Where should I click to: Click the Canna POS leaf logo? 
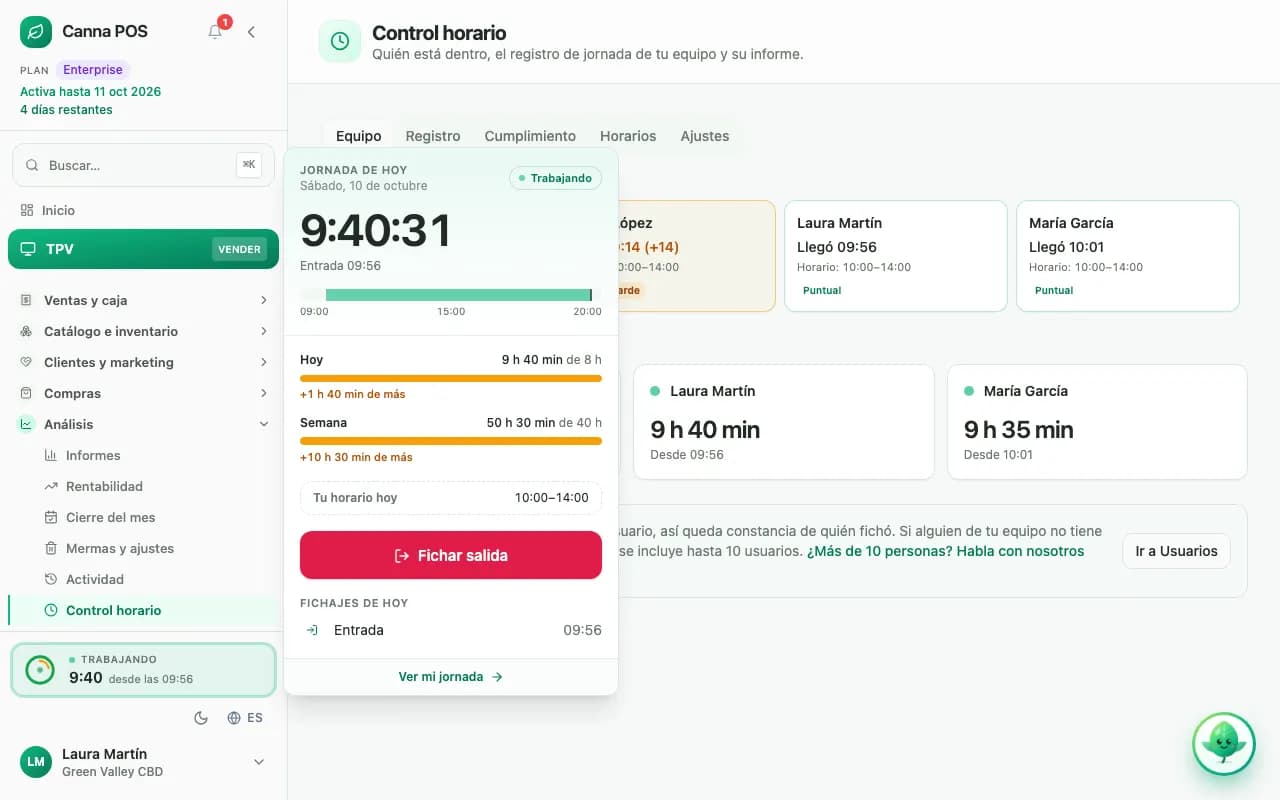(x=36, y=32)
